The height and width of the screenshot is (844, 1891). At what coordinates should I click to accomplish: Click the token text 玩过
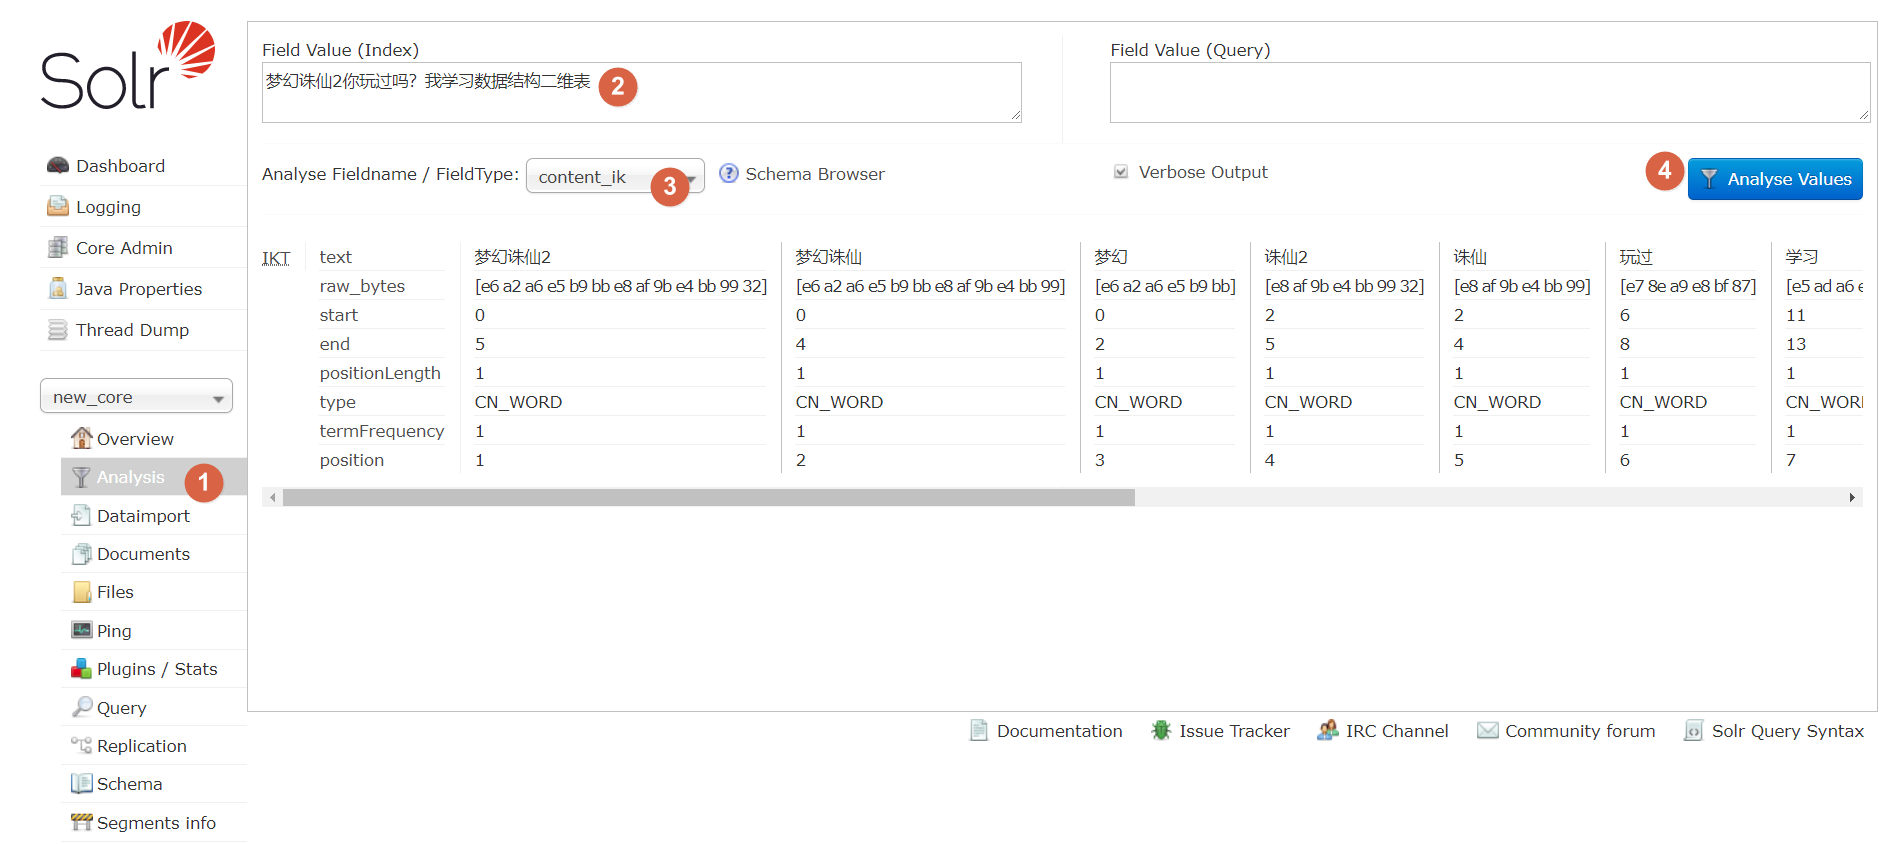1636,256
